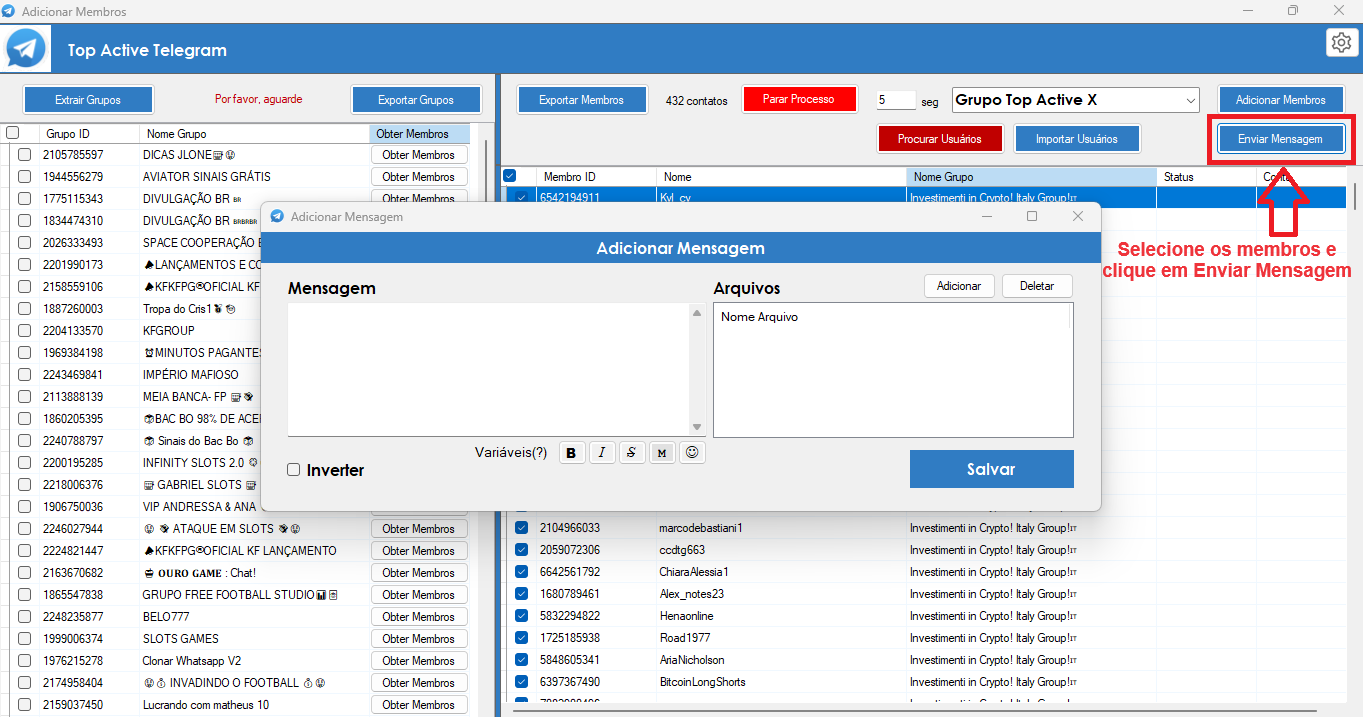This screenshot has width=1363, height=717.
Task: Click the Extrair Grupos button
Action: pyautogui.click(x=88, y=100)
